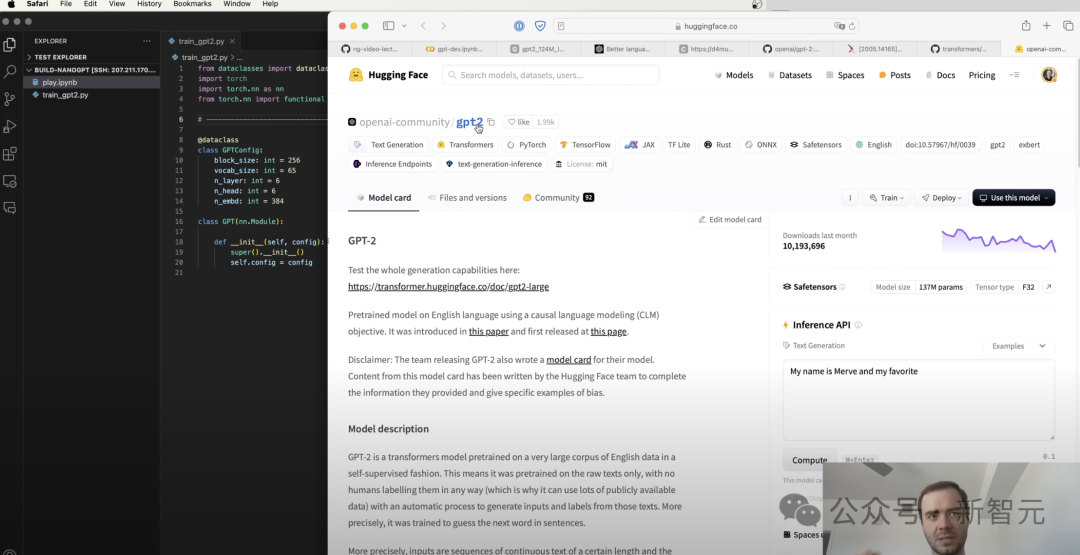Open the Train dropdown
This screenshot has height=555, width=1080.
tap(886, 198)
